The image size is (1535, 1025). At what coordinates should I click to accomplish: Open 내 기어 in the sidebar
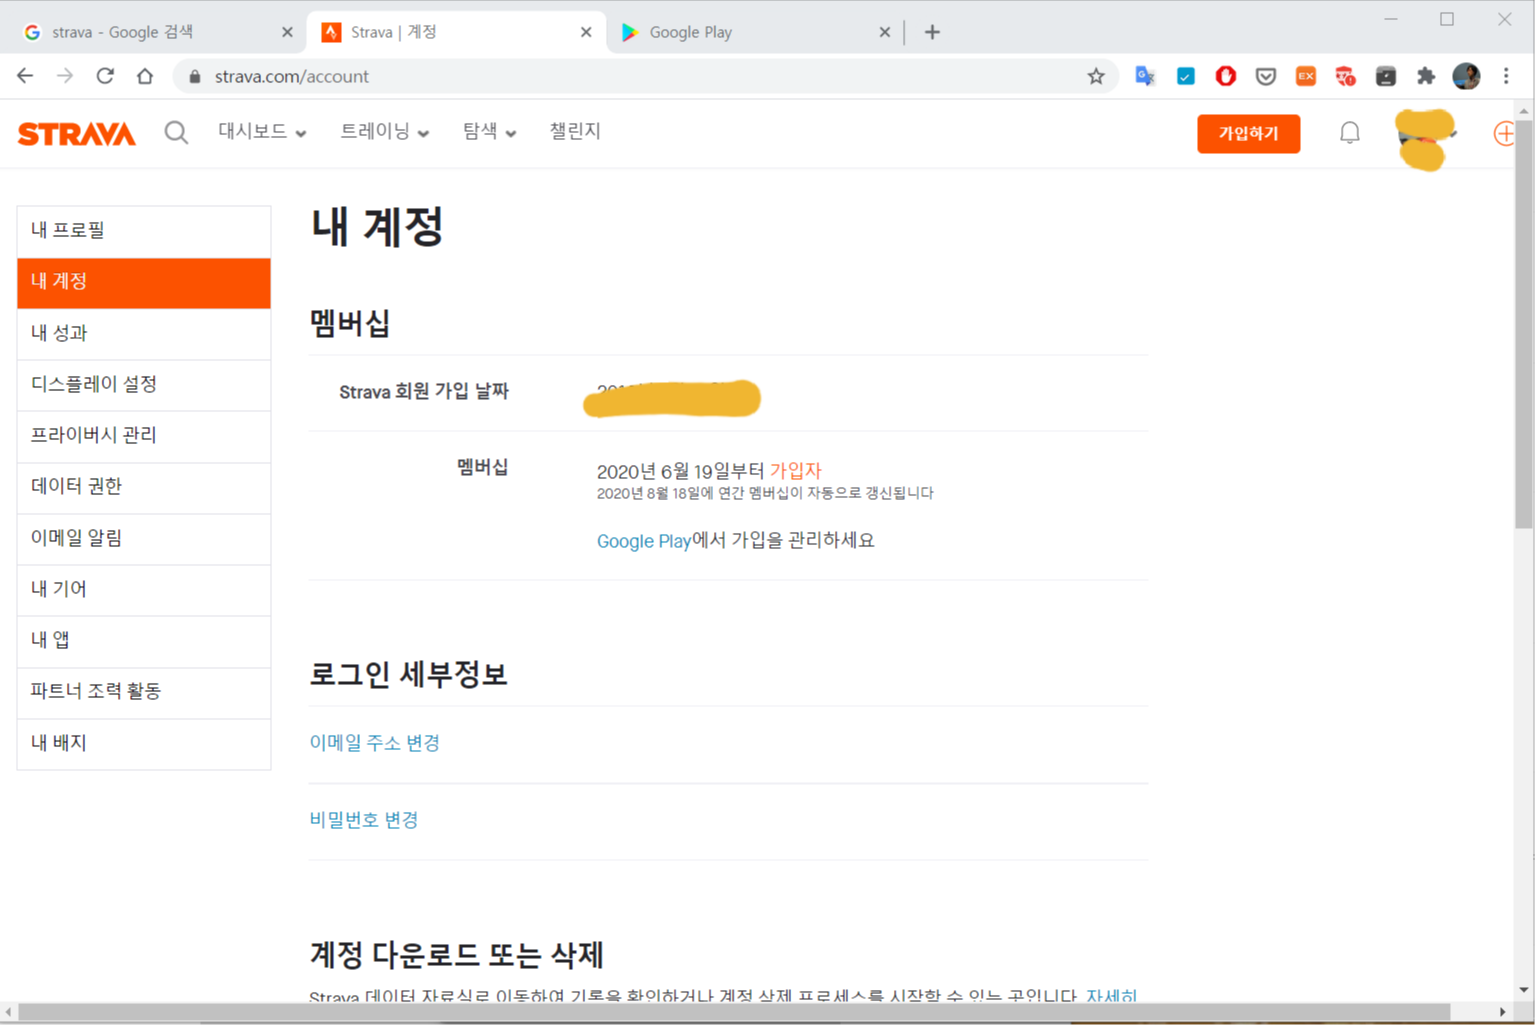(144, 590)
